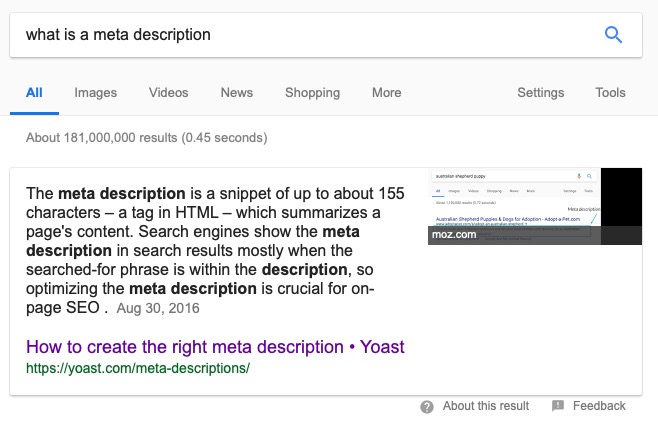
Task: Switch to the Shopping tab
Action: pyautogui.click(x=312, y=93)
